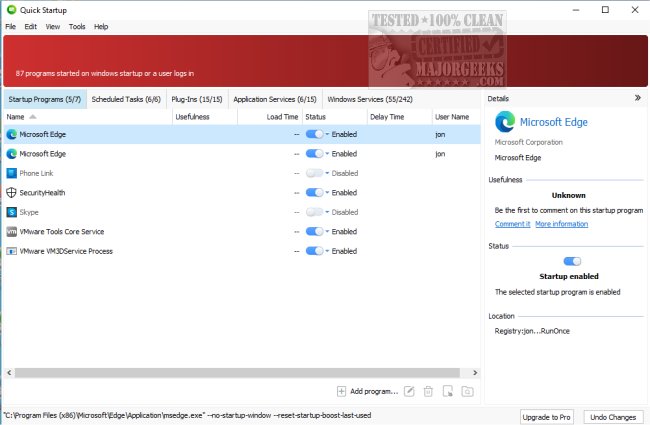
Task: Click the Phone Link row icon
Action: coord(11,173)
